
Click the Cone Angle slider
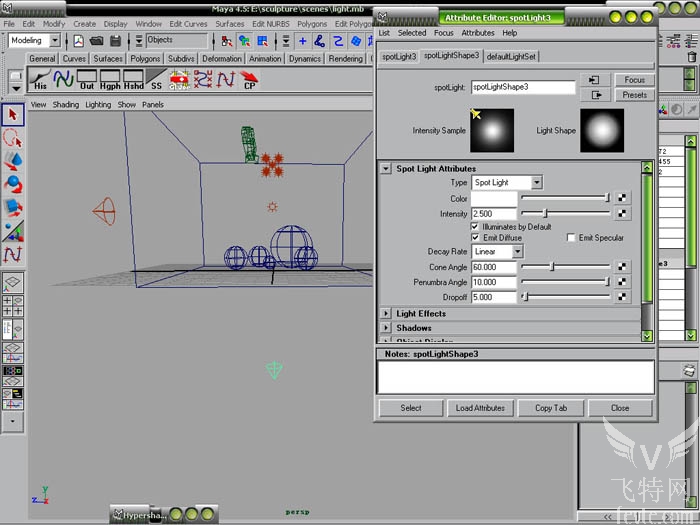pos(565,267)
